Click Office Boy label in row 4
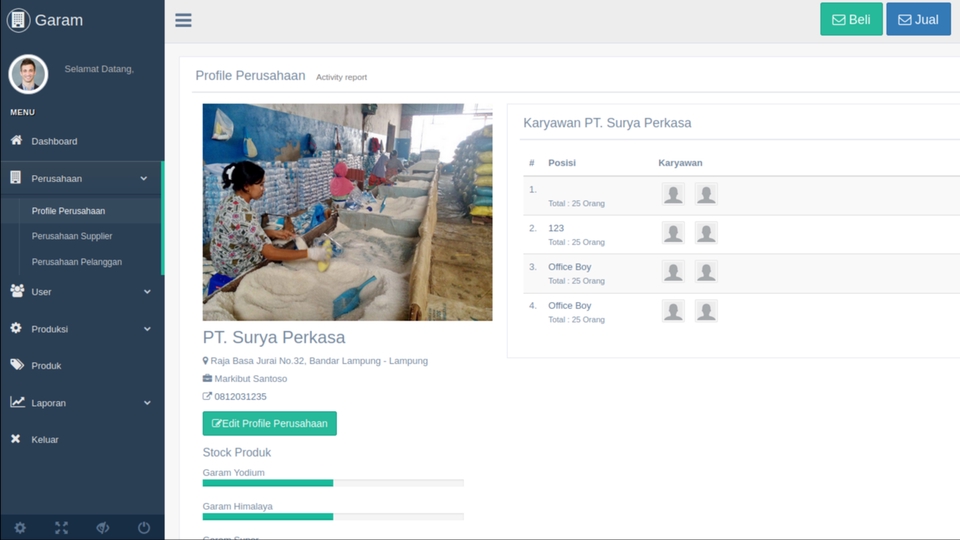960x540 pixels. coord(569,306)
